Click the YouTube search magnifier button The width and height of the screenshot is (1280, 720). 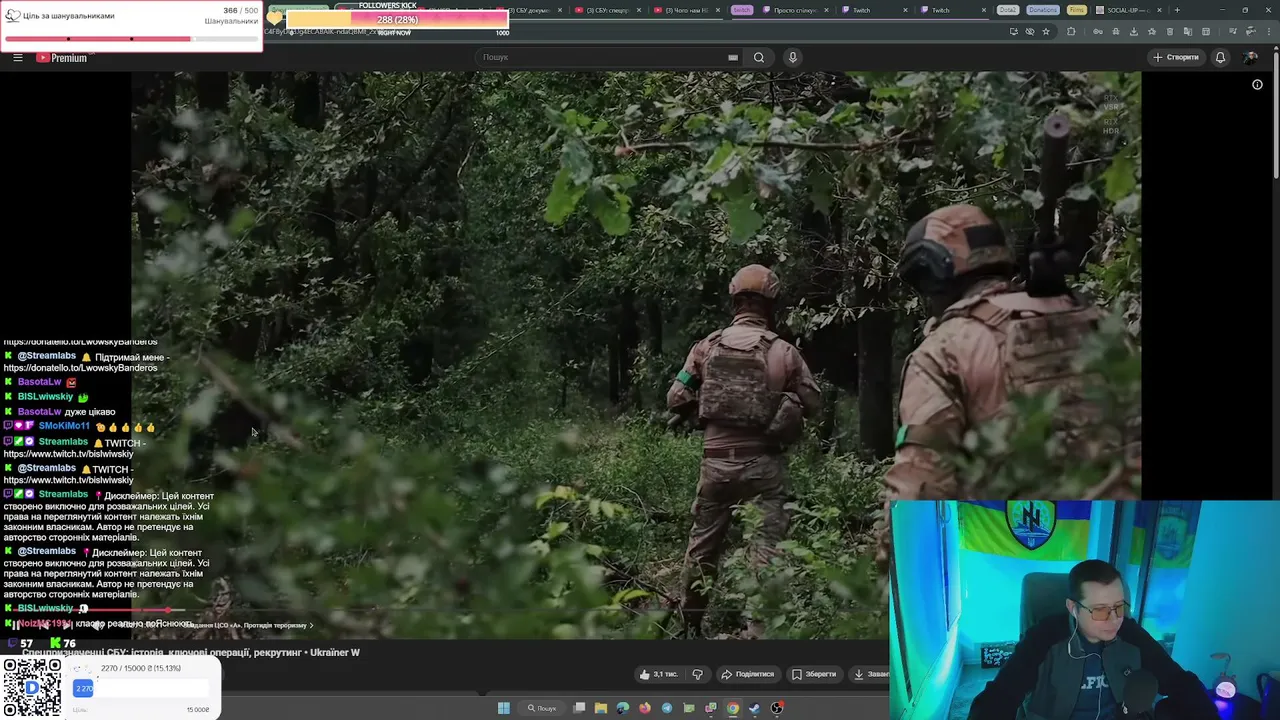pos(759,57)
